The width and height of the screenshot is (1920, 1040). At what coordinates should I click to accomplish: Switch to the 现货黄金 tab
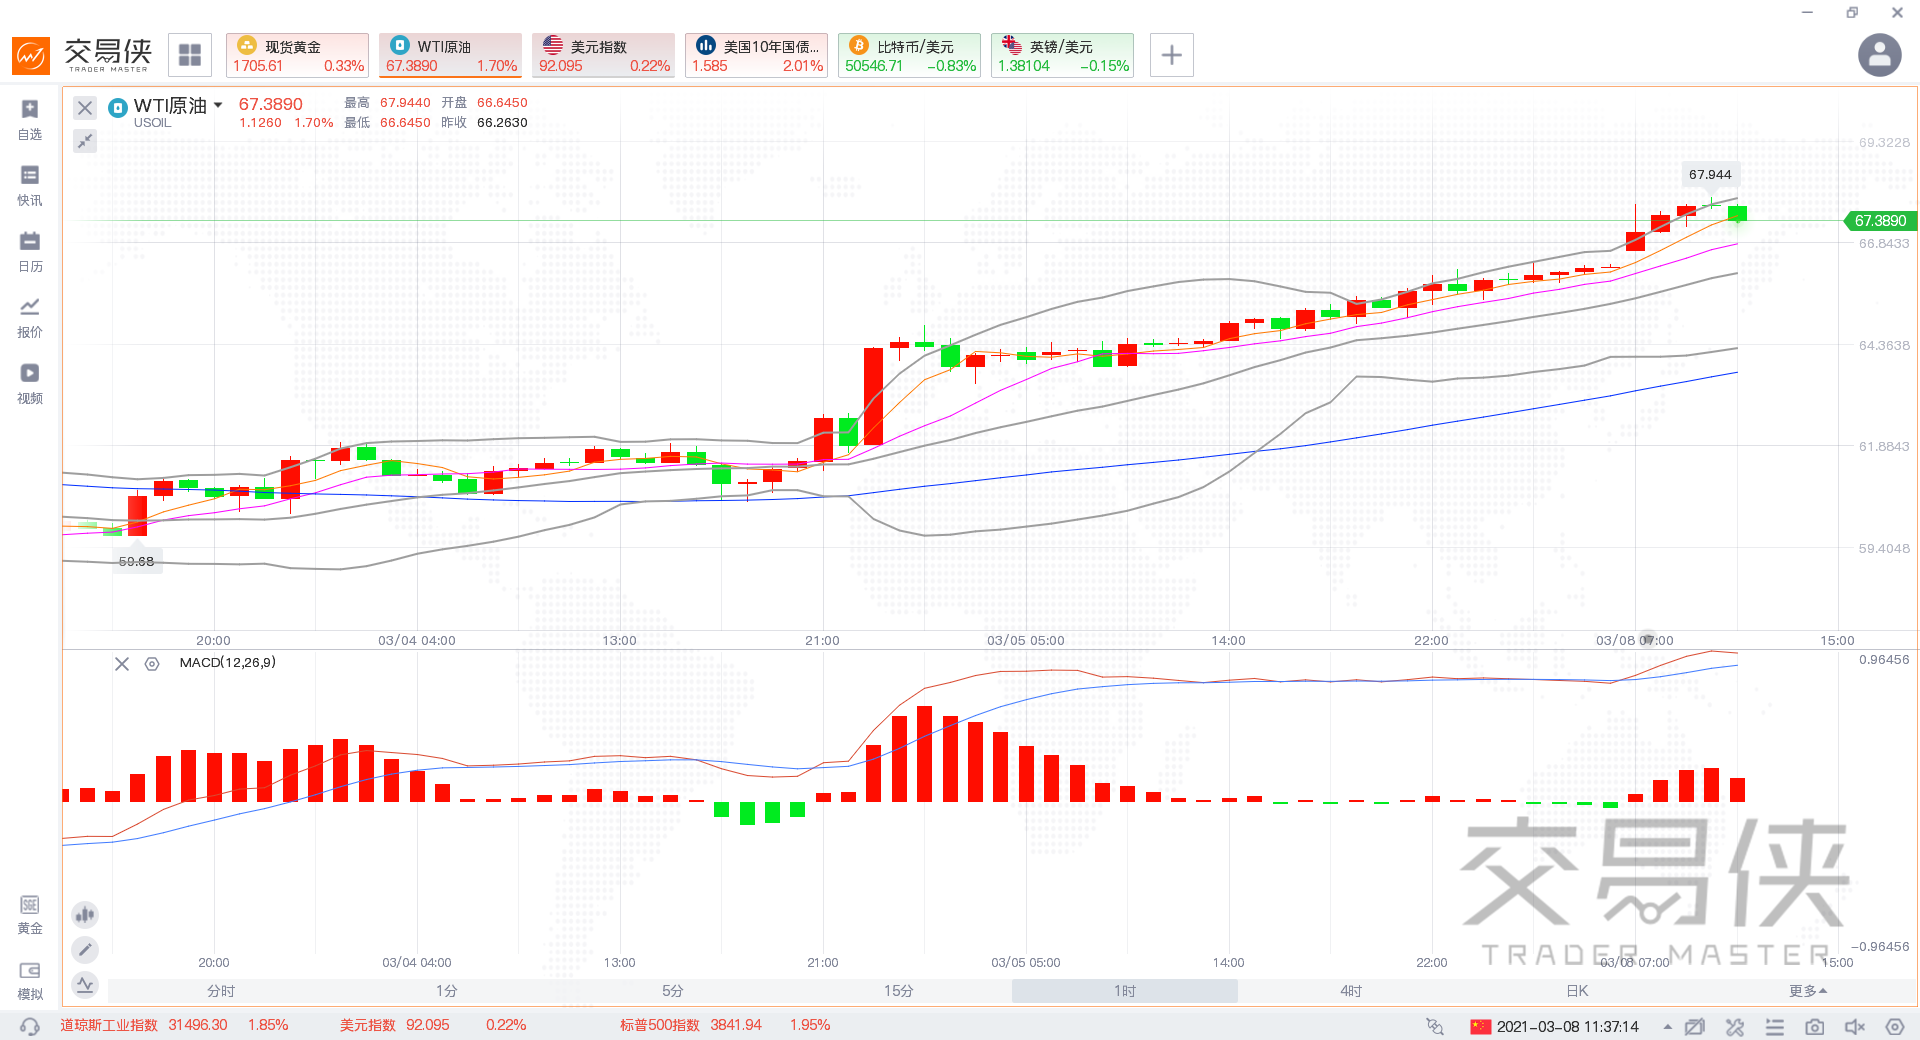297,55
